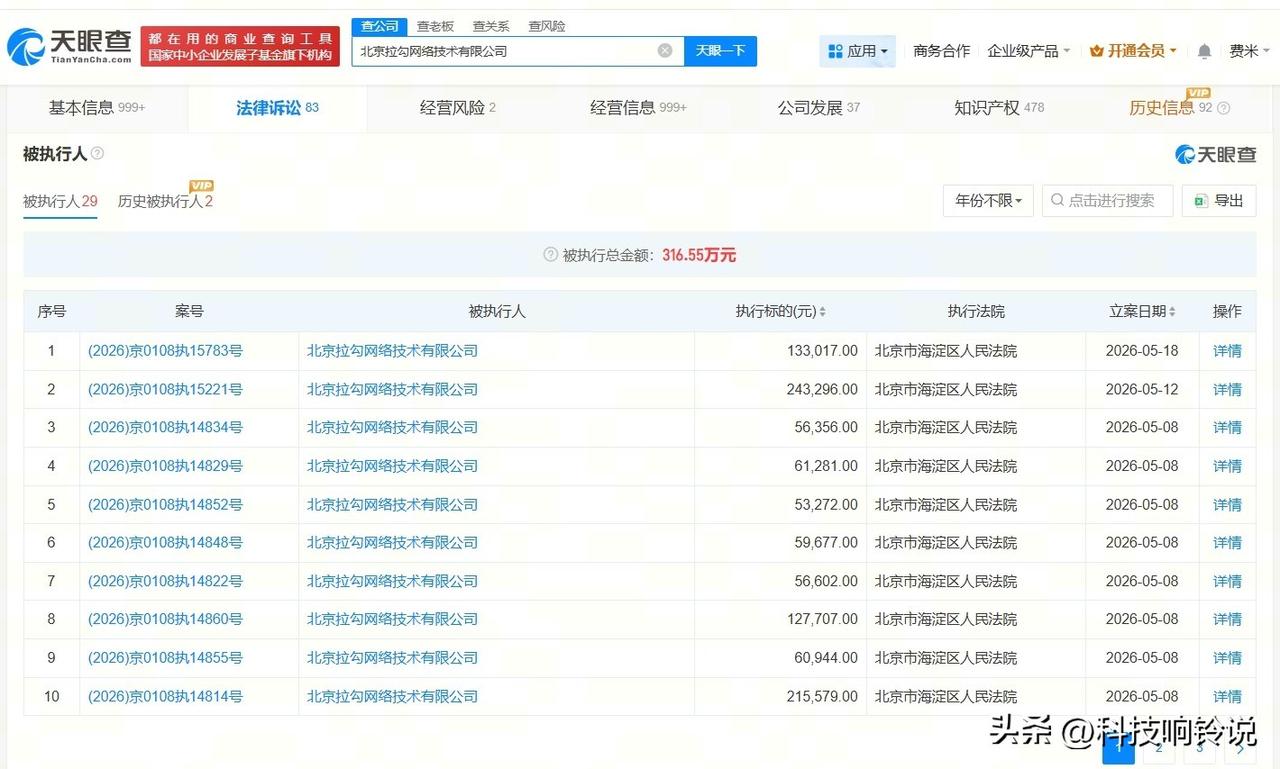Open the 年份不限 year filter
Image resolution: width=1280 pixels, height=769 pixels.
point(988,201)
